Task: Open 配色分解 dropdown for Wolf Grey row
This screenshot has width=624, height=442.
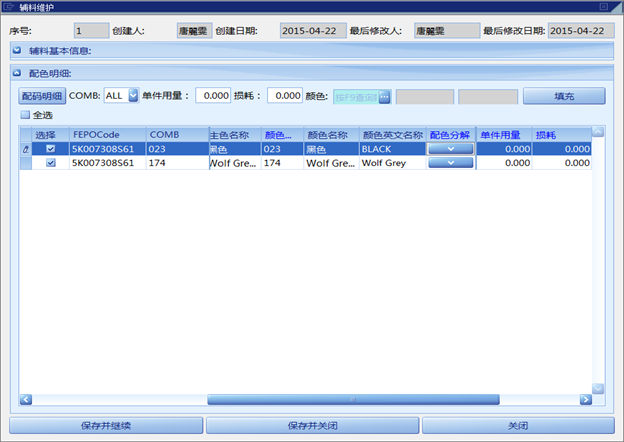Action: click(451, 162)
